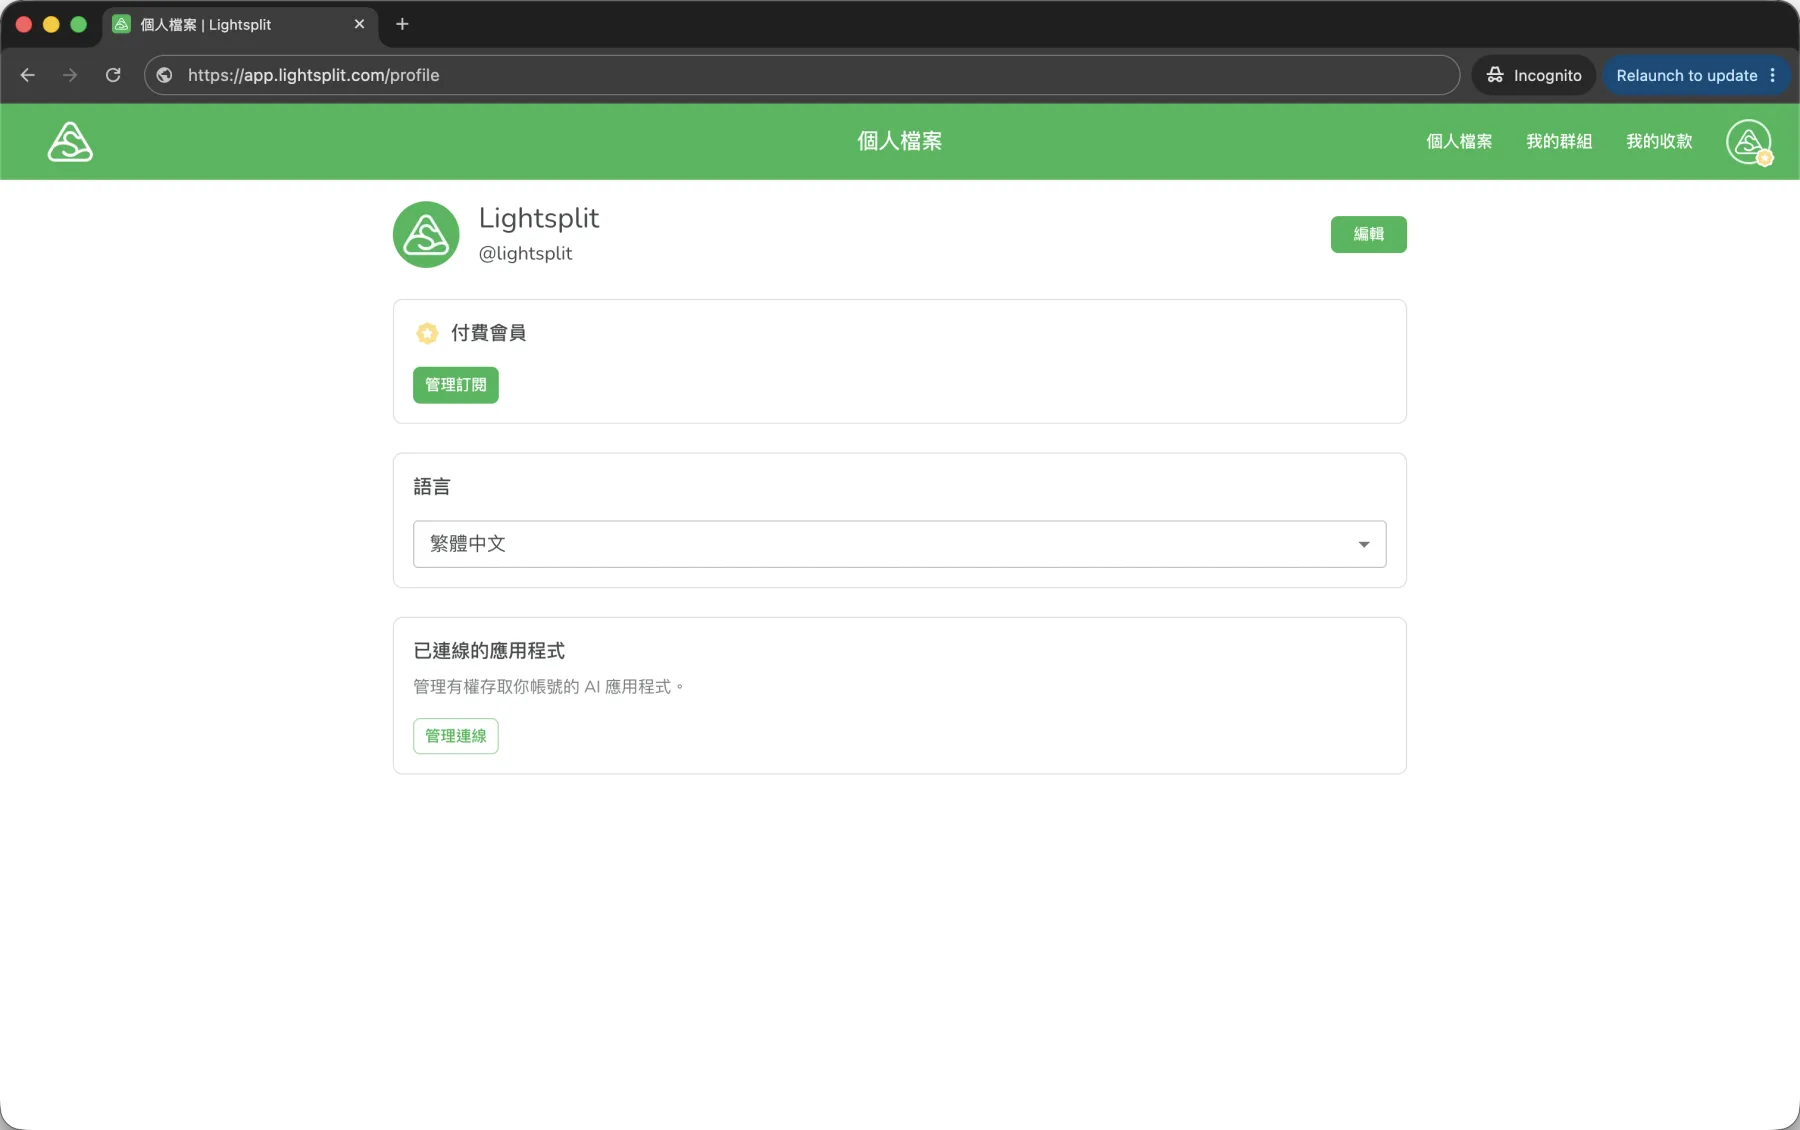The width and height of the screenshot is (1800, 1130).
Task: Select the 個人檔案 browser tab
Action: coord(240,24)
